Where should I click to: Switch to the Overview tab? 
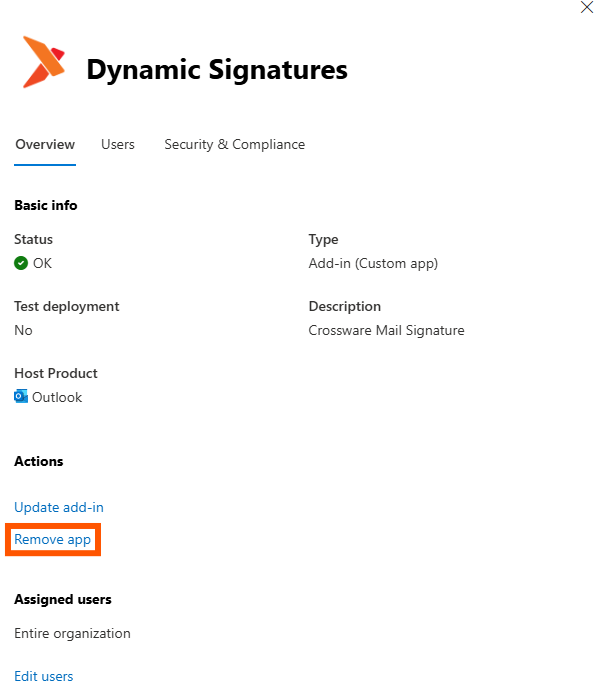coord(45,145)
